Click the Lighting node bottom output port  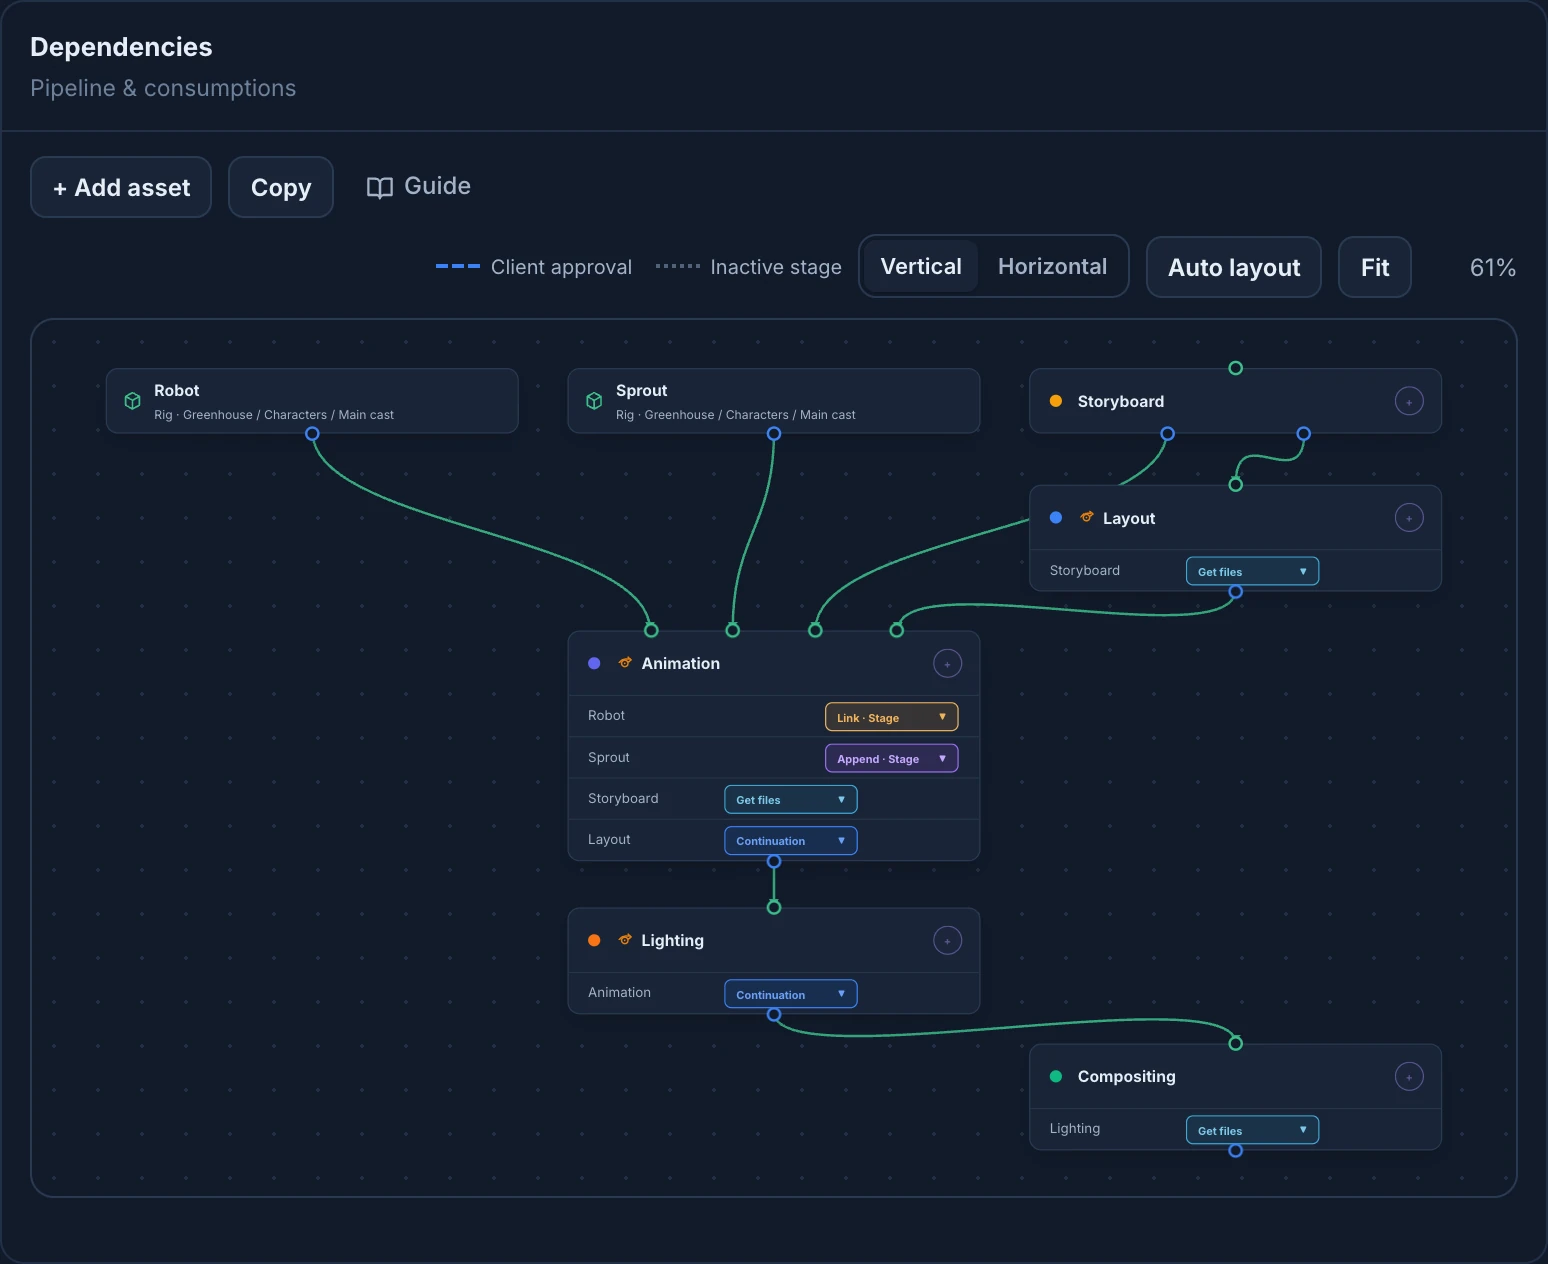tap(774, 1015)
